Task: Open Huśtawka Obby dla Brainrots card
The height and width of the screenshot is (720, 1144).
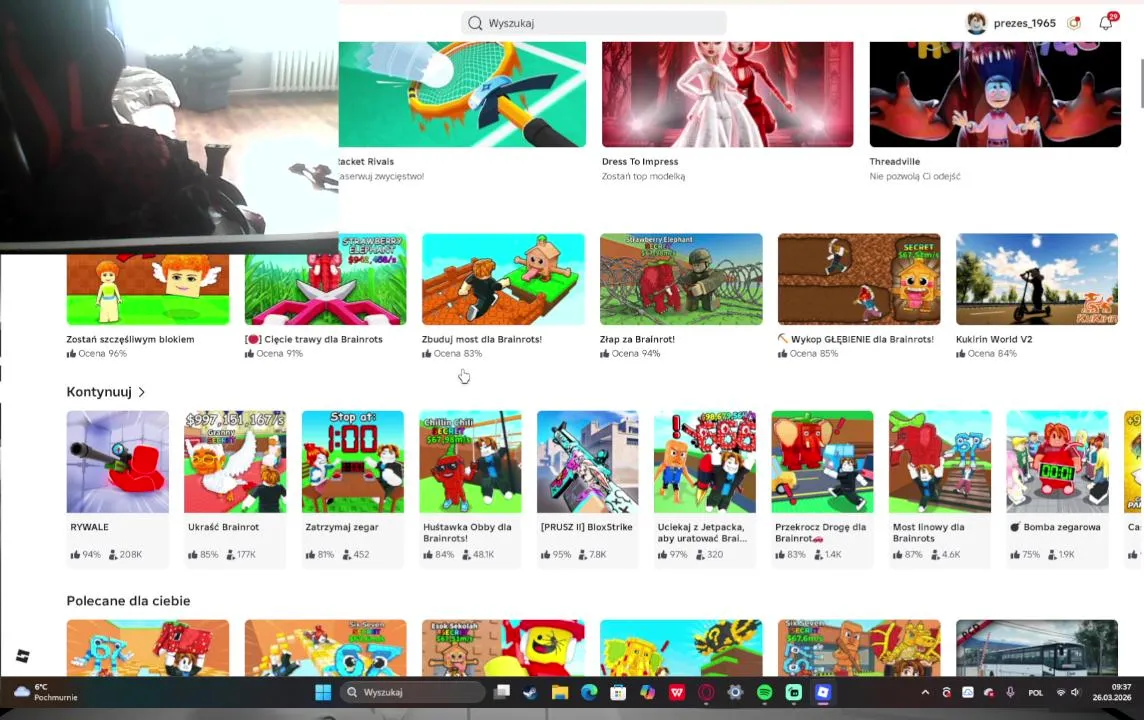Action: pos(471,489)
